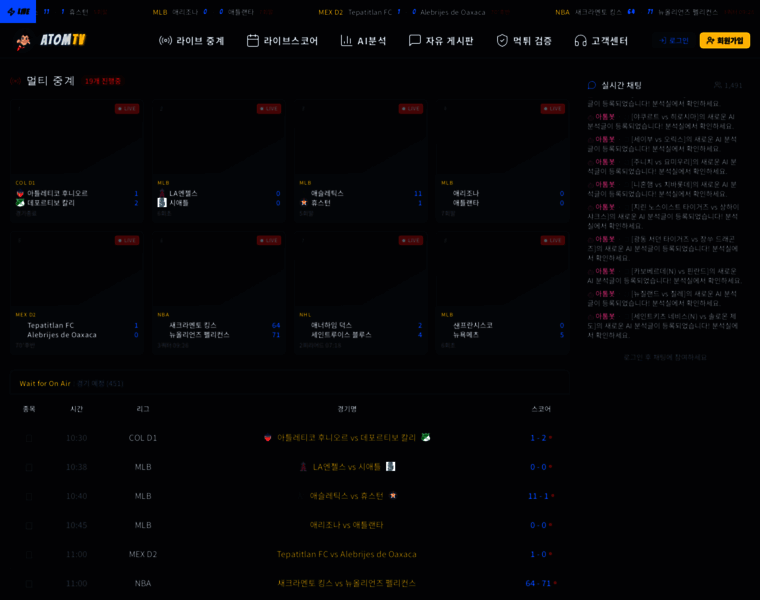Image resolution: width=760 pixels, height=600 pixels.
Task: Open the 먹튀 검증 menu
Action: [x=524, y=41]
